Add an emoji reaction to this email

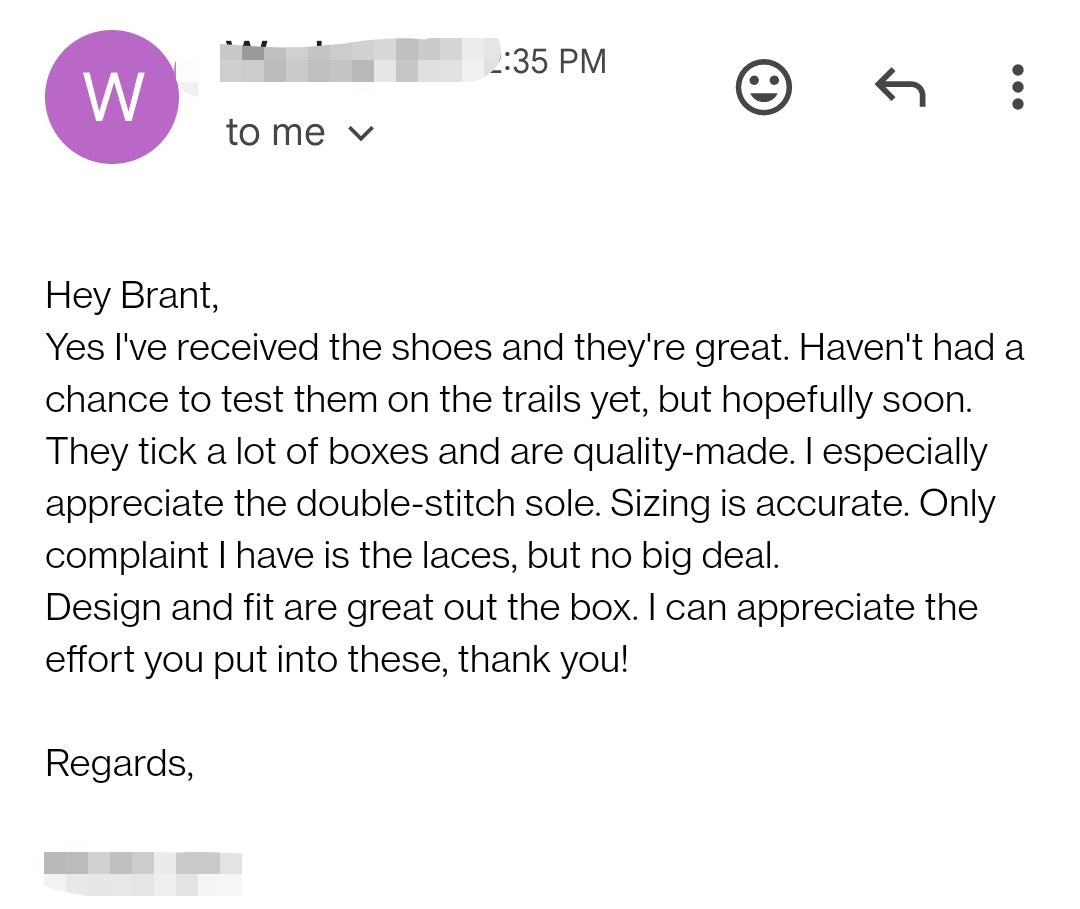coord(764,88)
